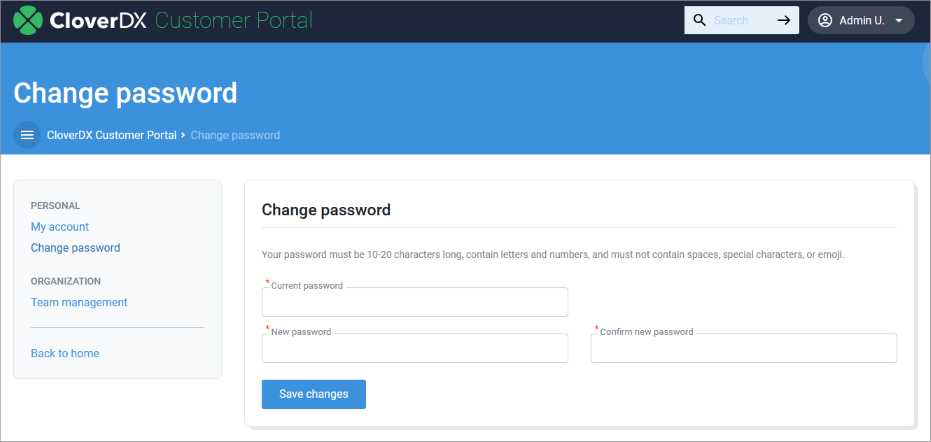
Task: Expand the Admin U. dropdown arrow
Action: click(x=899, y=21)
